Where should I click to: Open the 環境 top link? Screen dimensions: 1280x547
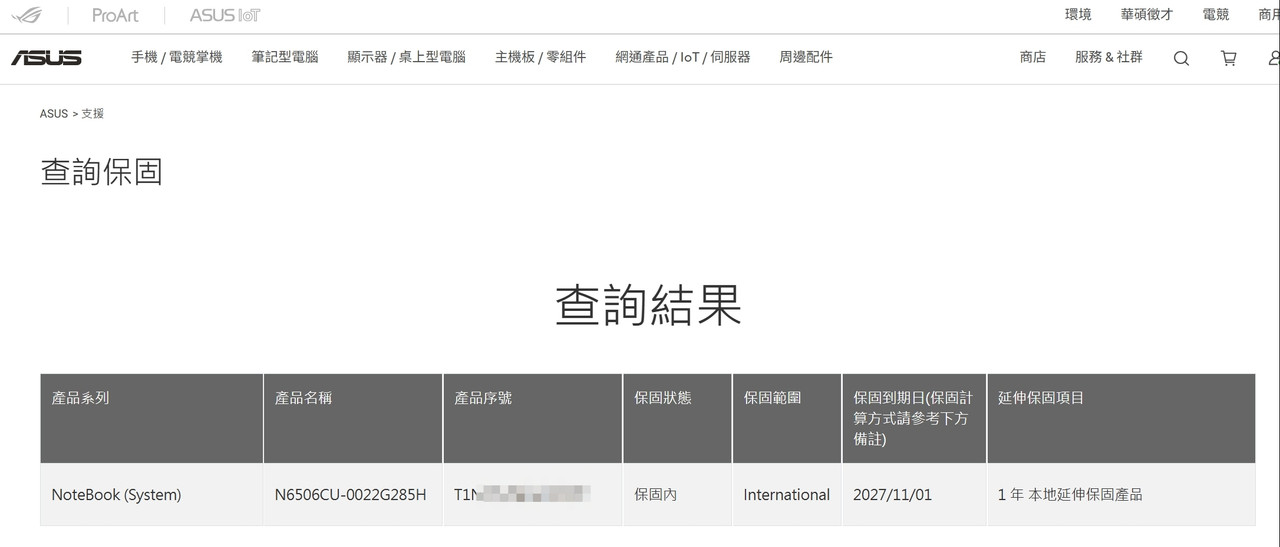pyautogui.click(x=1078, y=15)
